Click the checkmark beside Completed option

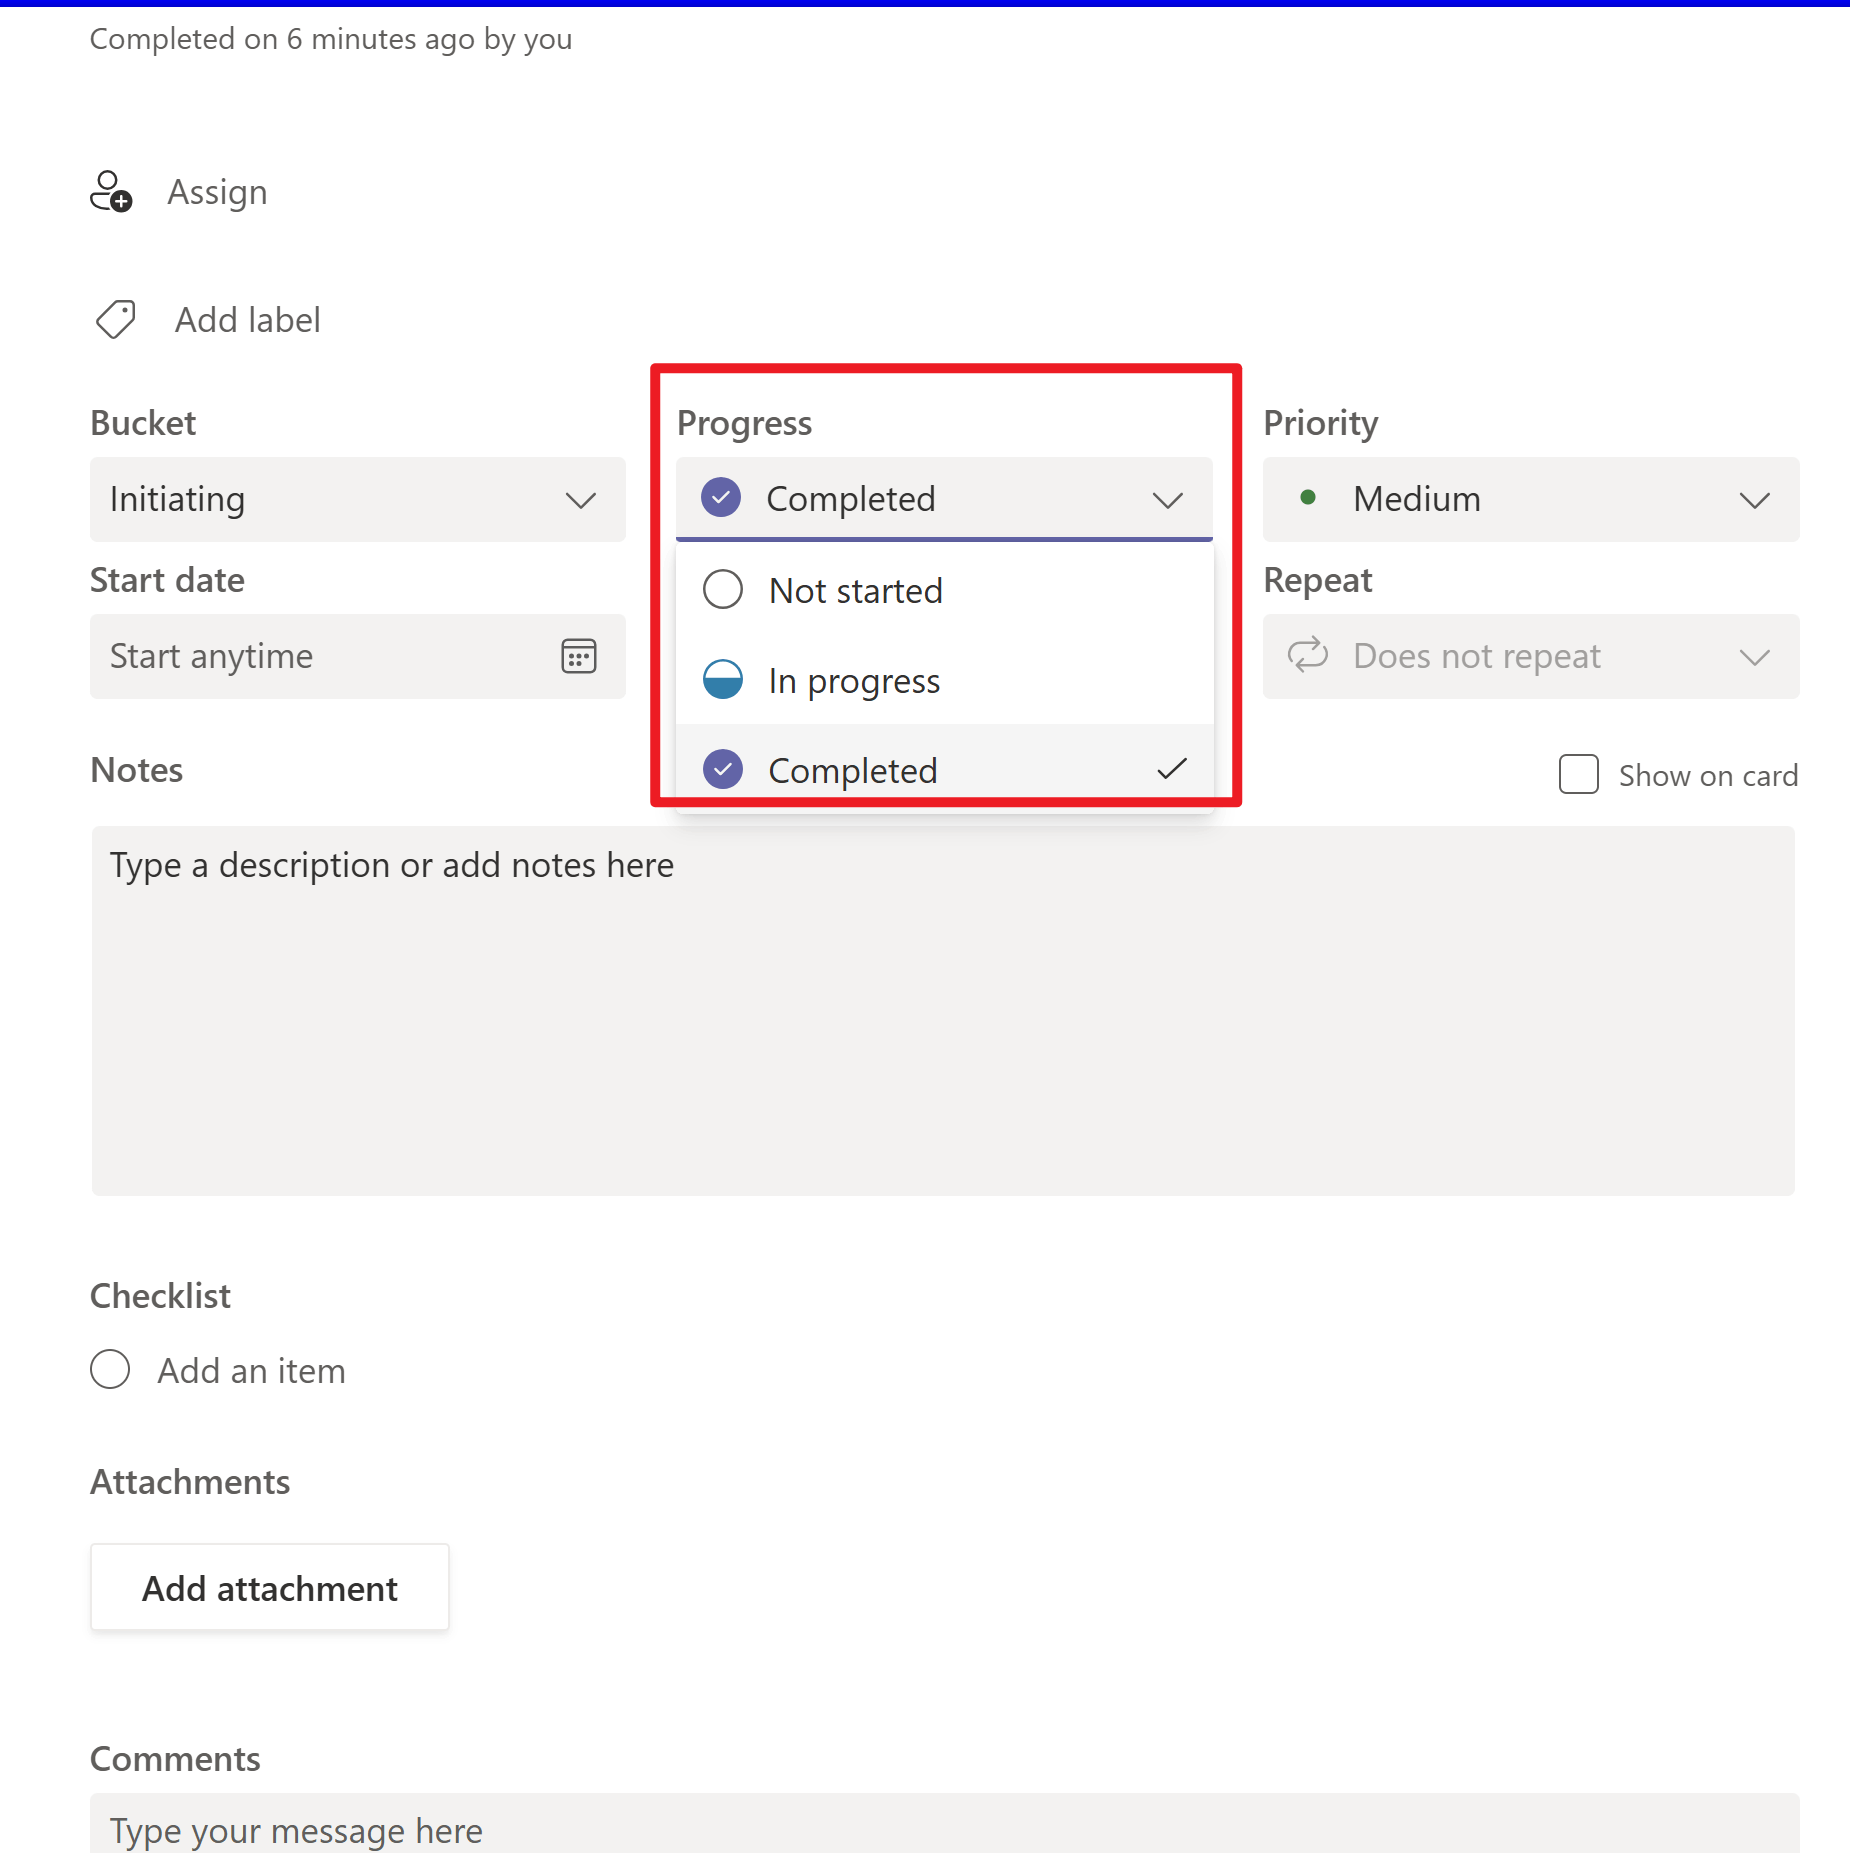[x=1171, y=768]
